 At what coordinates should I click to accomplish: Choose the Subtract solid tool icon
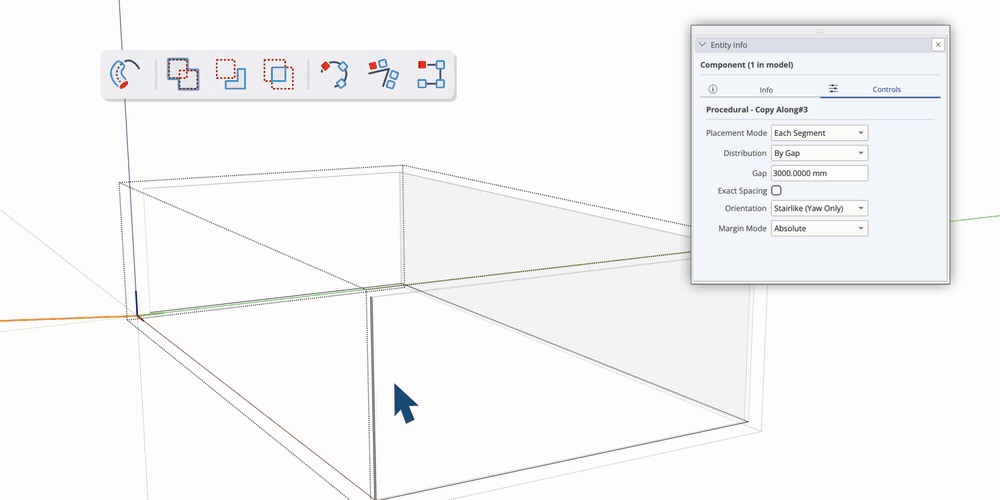[230, 74]
